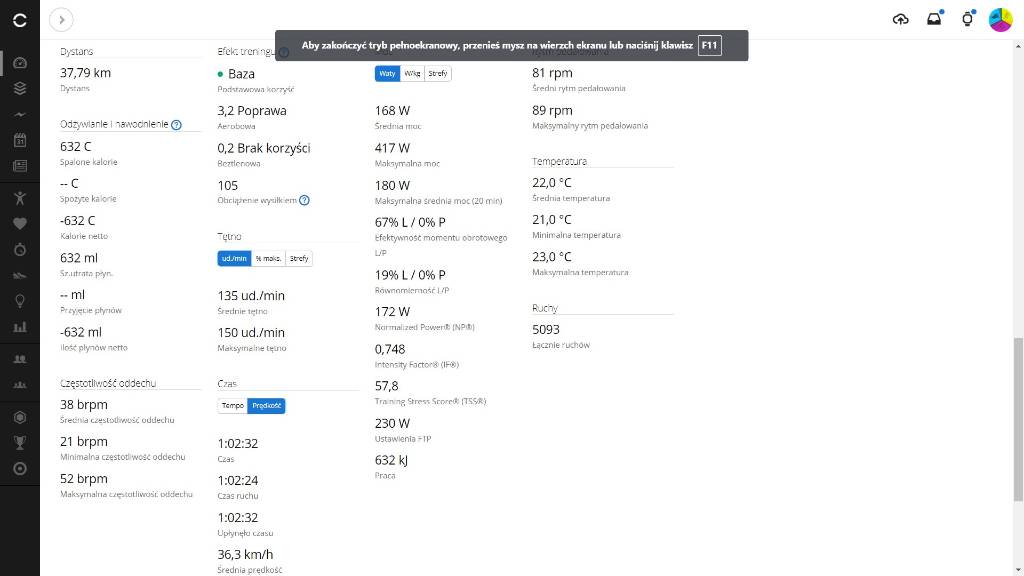
Task: Select the Prędkość speed option
Action: (266, 406)
